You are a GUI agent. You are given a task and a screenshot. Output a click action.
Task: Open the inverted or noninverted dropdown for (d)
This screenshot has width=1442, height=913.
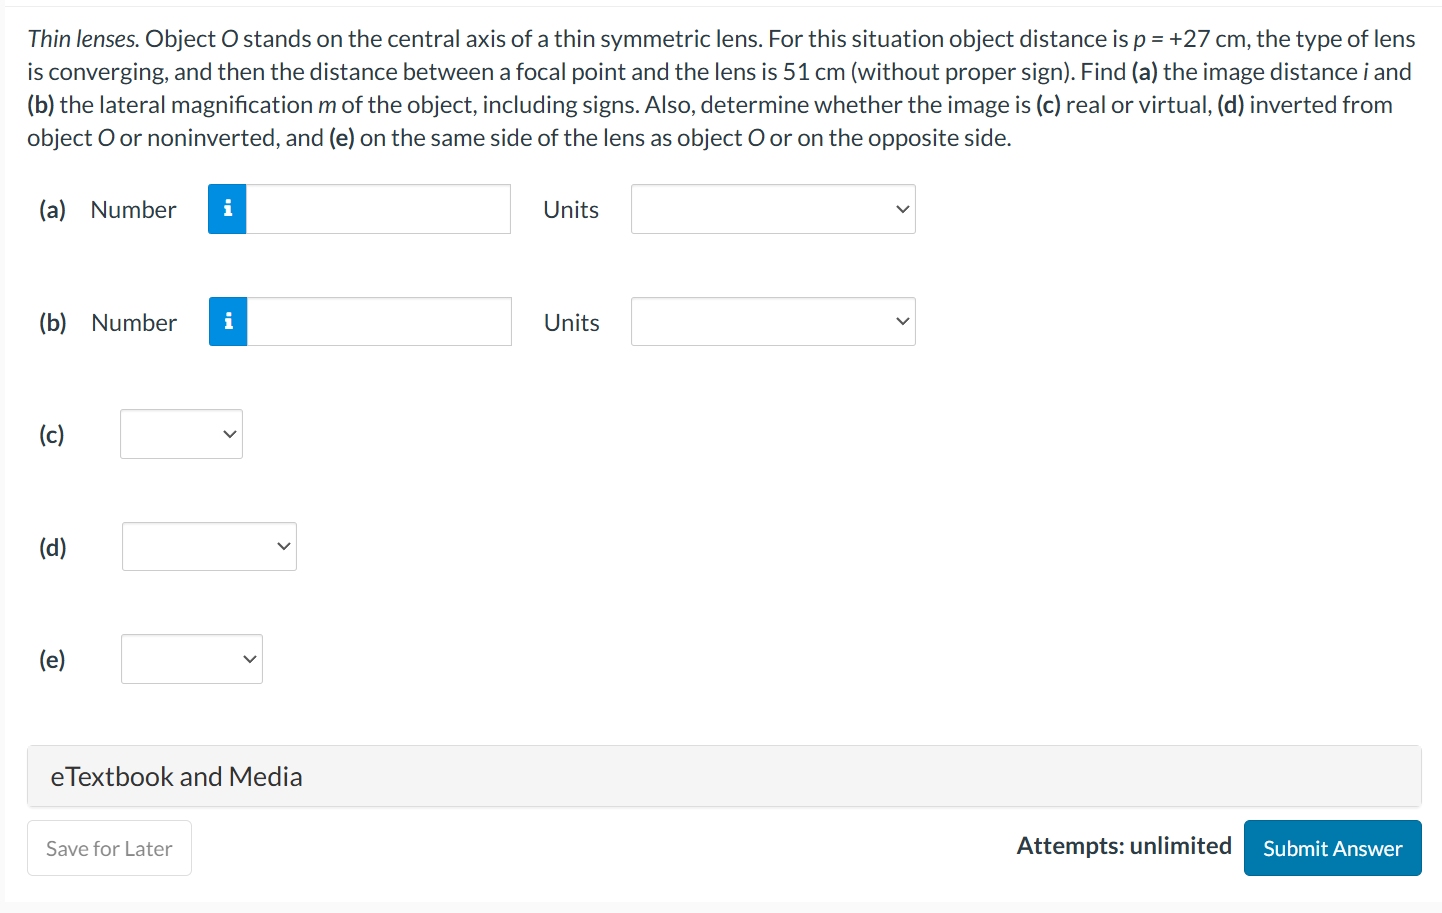point(208,546)
